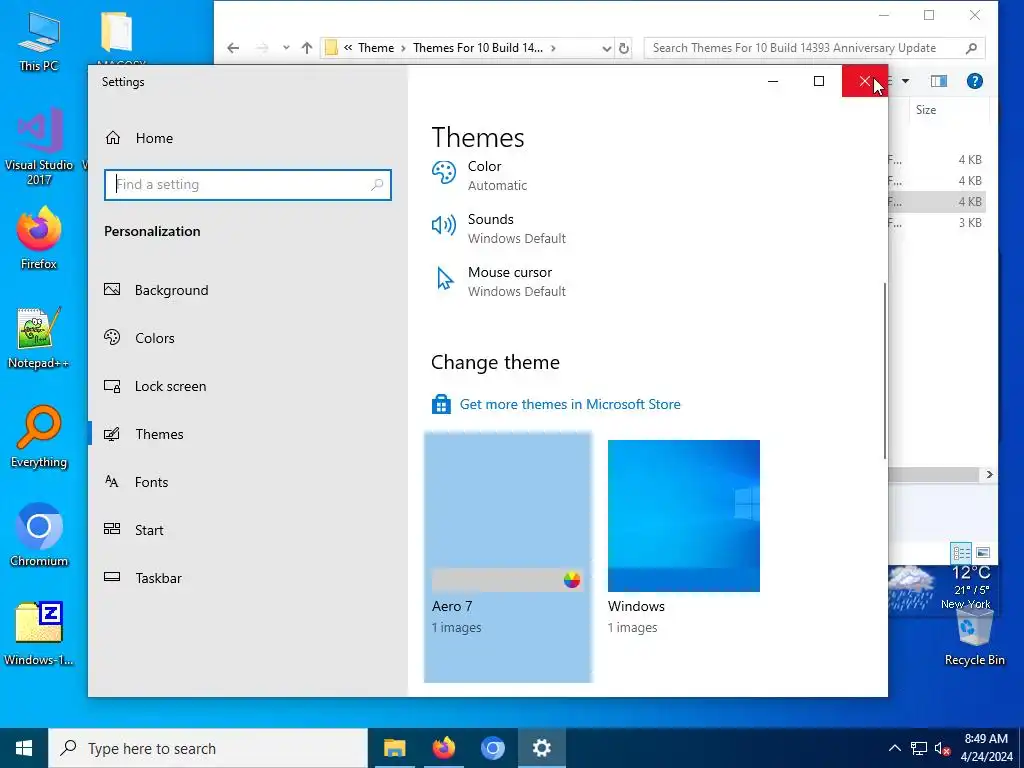1024x768 pixels.
Task: Click the Color palette icon in Themes
Action: (x=444, y=173)
